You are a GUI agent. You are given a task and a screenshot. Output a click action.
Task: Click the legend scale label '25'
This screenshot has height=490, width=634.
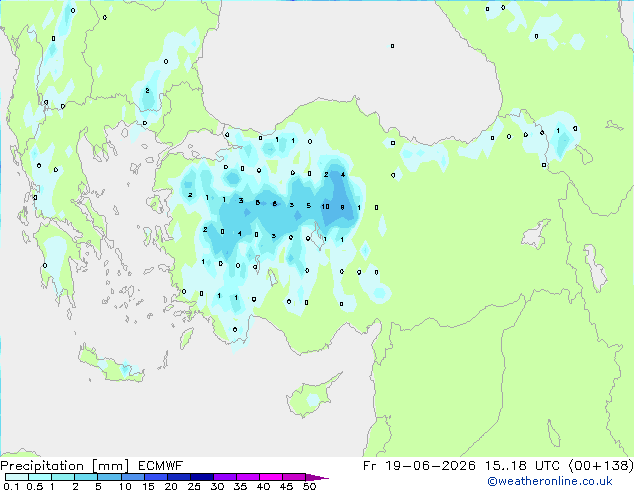(x=194, y=486)
